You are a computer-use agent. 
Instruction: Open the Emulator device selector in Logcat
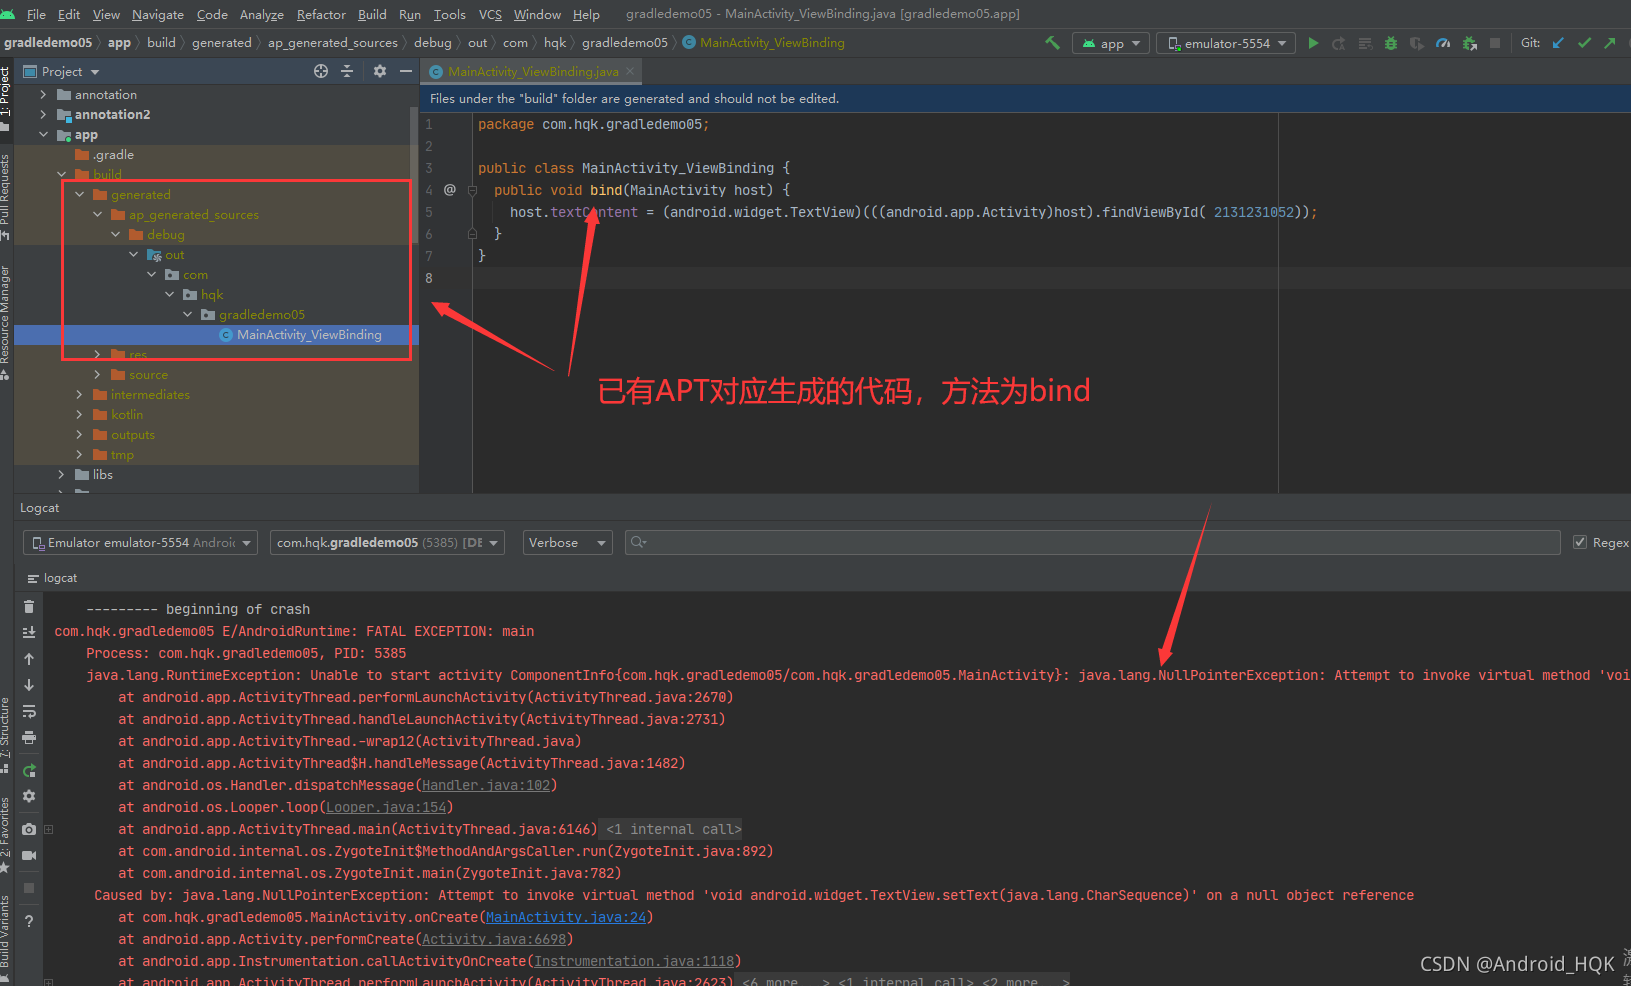140,542
